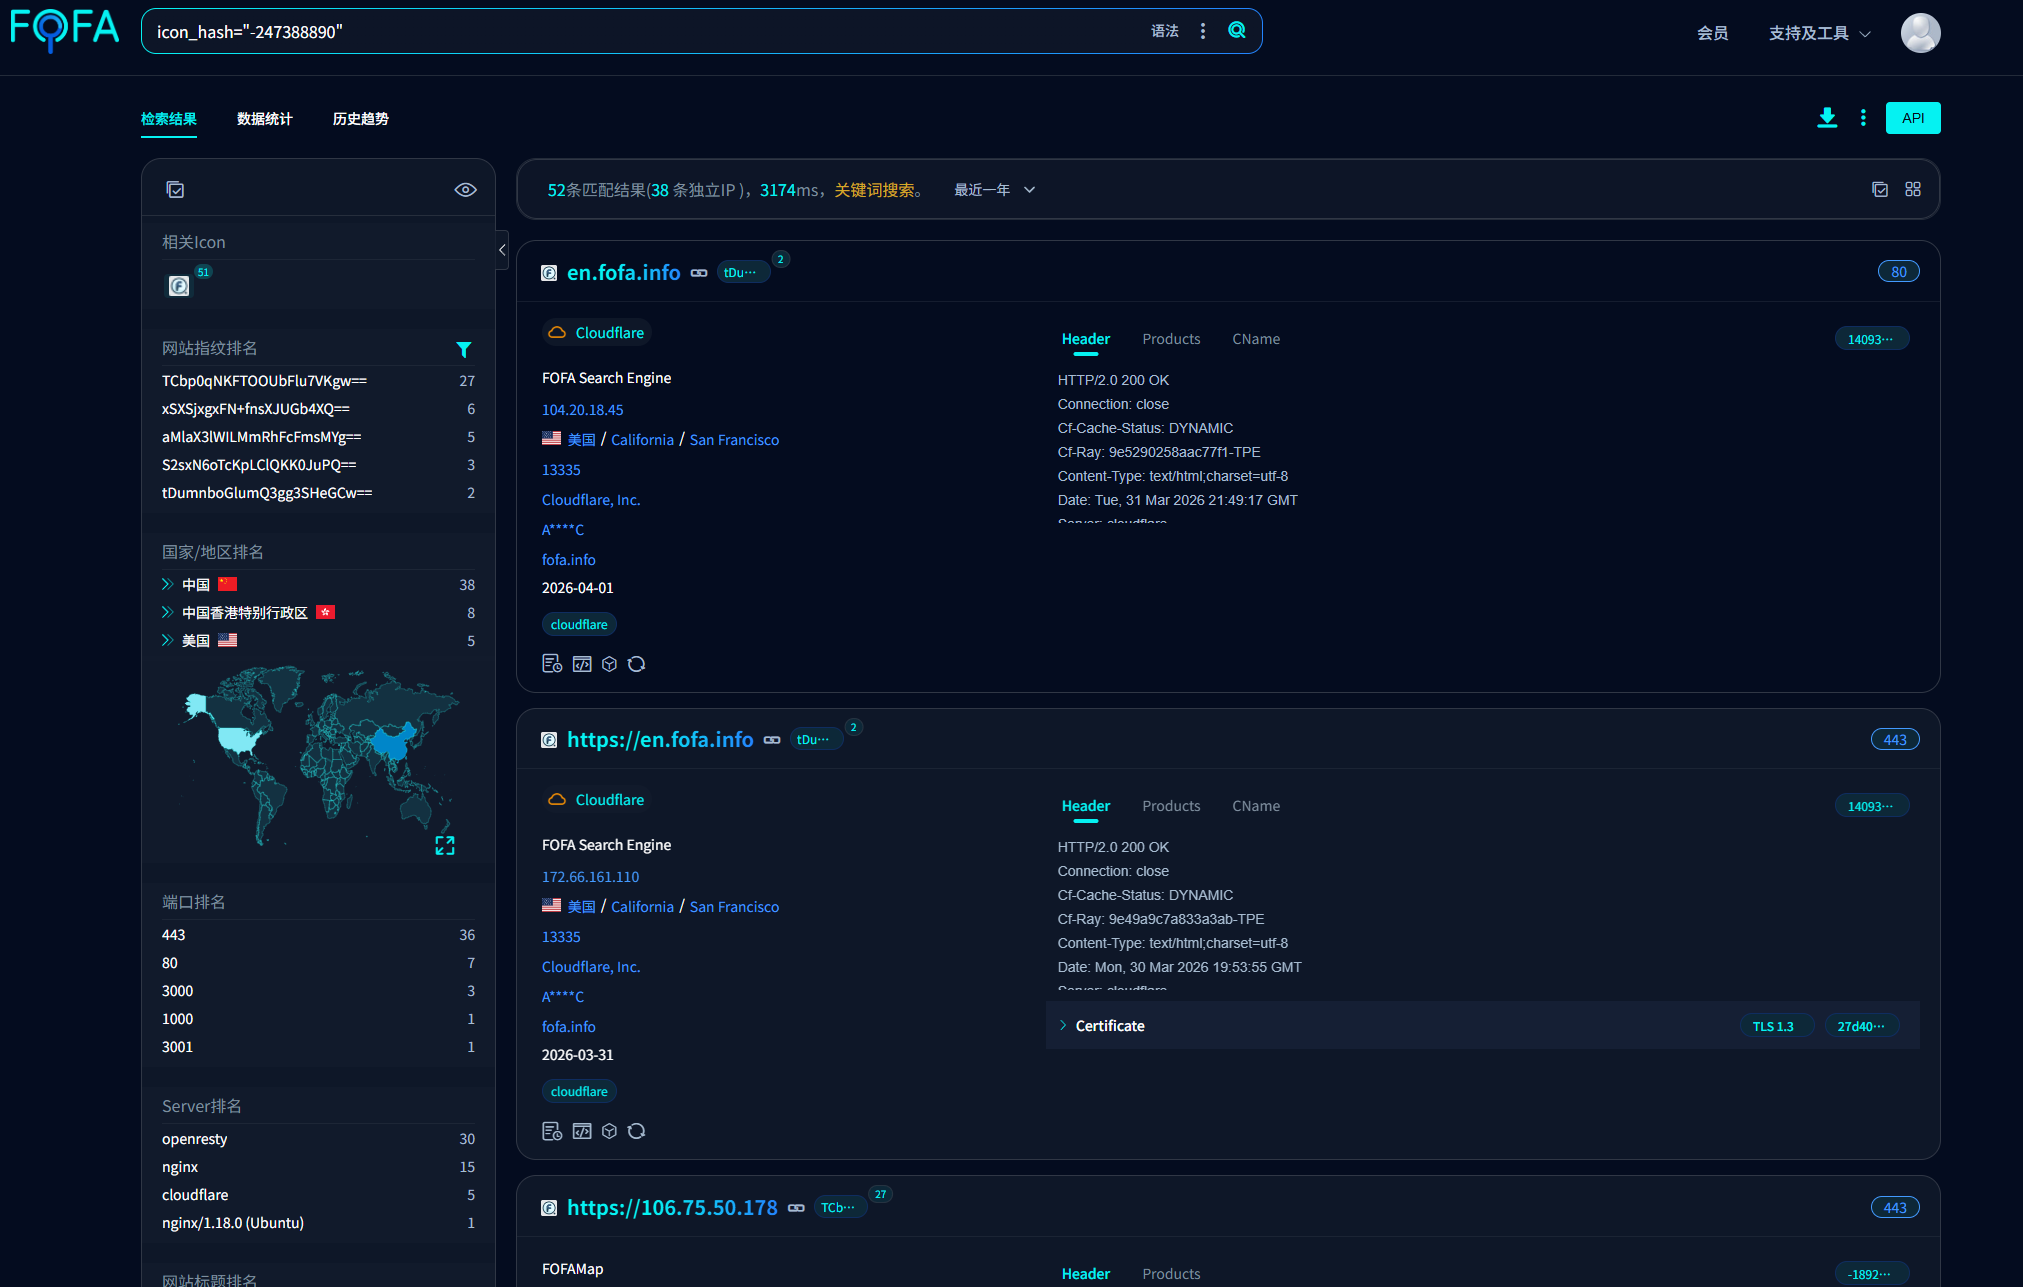Click first footer icon in https://en.fofa.info card
2023x1287 pixels.
[x=552, y=1131]
